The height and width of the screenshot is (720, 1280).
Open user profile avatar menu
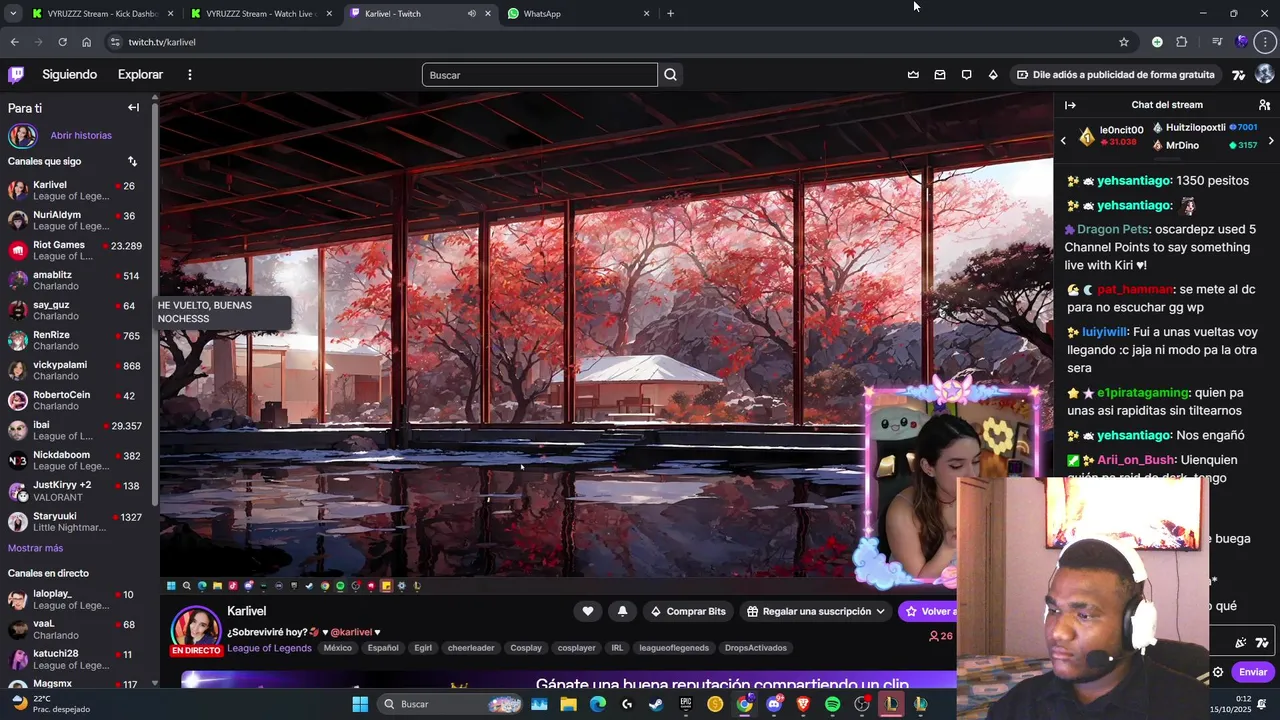coord(1264,75)
